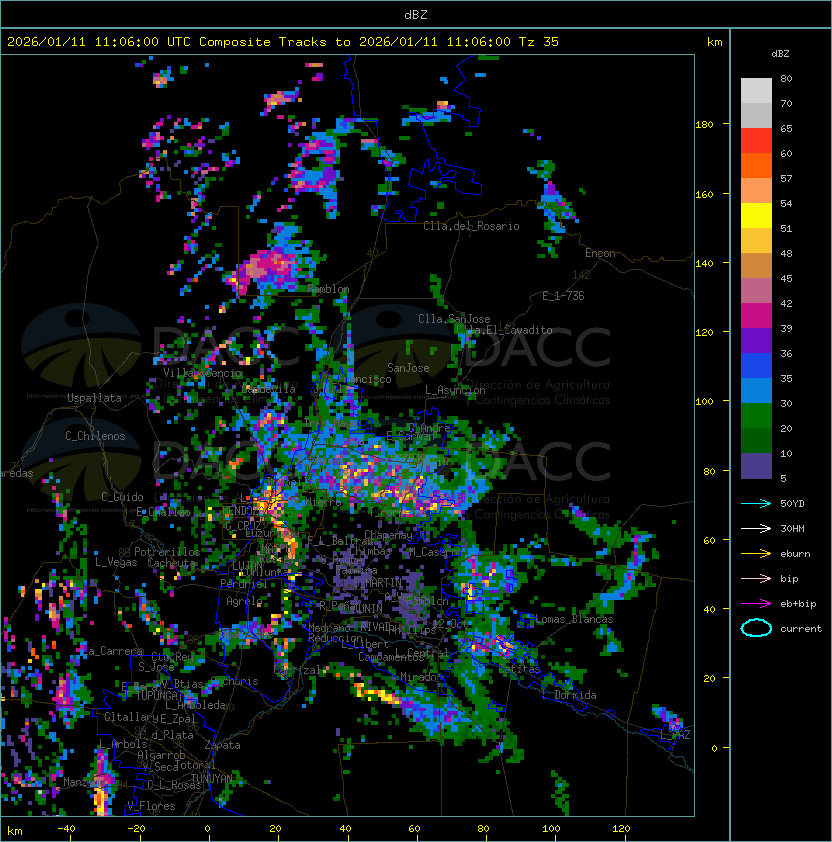The image size is (832, 842).
Task: Select the bright yellow 51-54 dBZ band
Action: (756, 216)
